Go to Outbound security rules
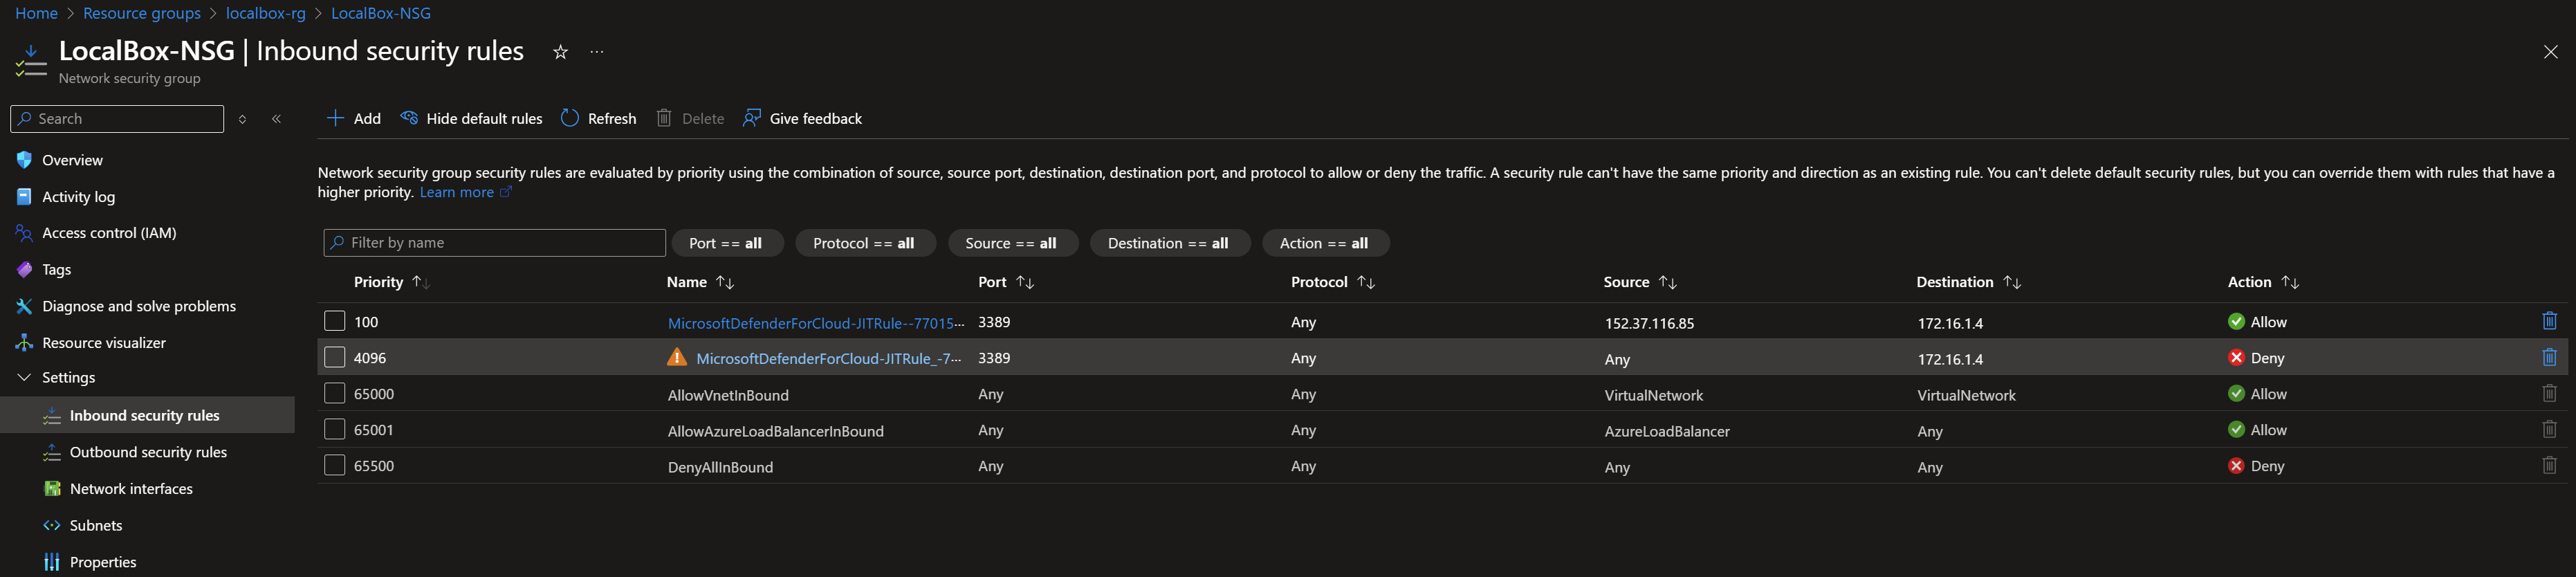The image size is (2576, 577). point(148,452)
